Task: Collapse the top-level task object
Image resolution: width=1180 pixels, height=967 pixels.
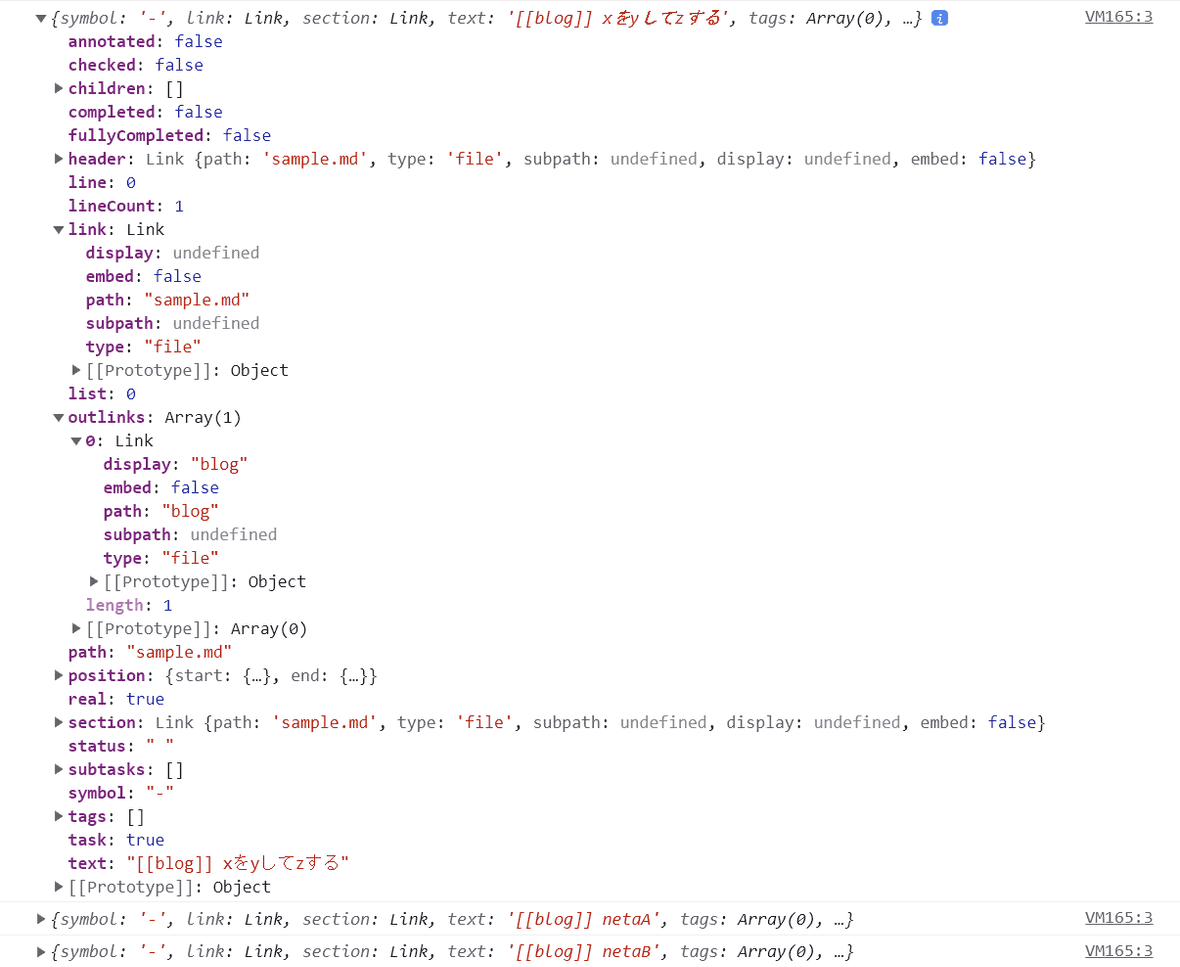Action: coord(40,17)
